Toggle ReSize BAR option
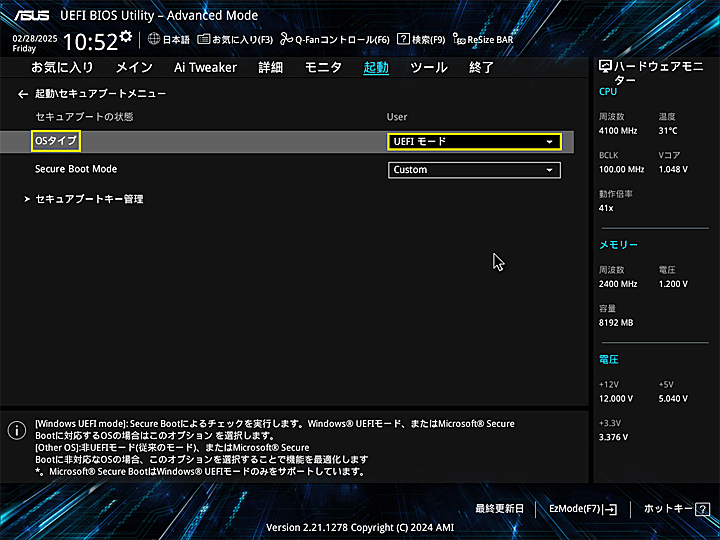720x540 pixels. [x=483, y=39]
